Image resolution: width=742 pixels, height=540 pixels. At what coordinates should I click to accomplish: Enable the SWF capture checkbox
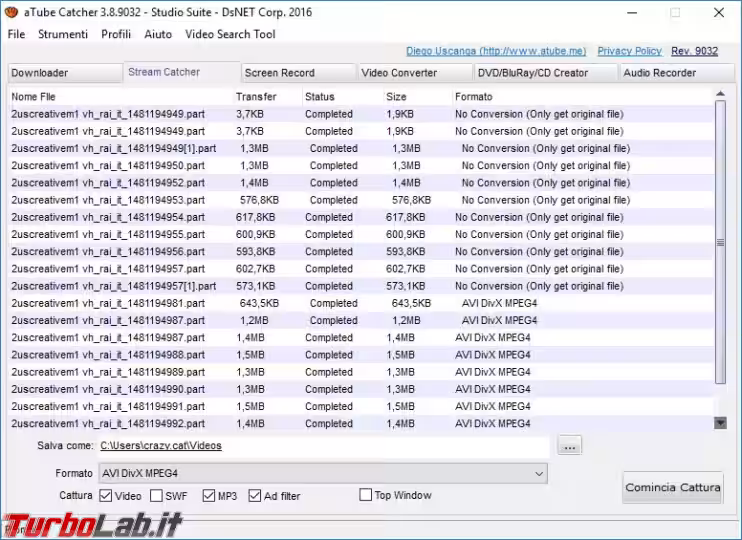(156, 496)
